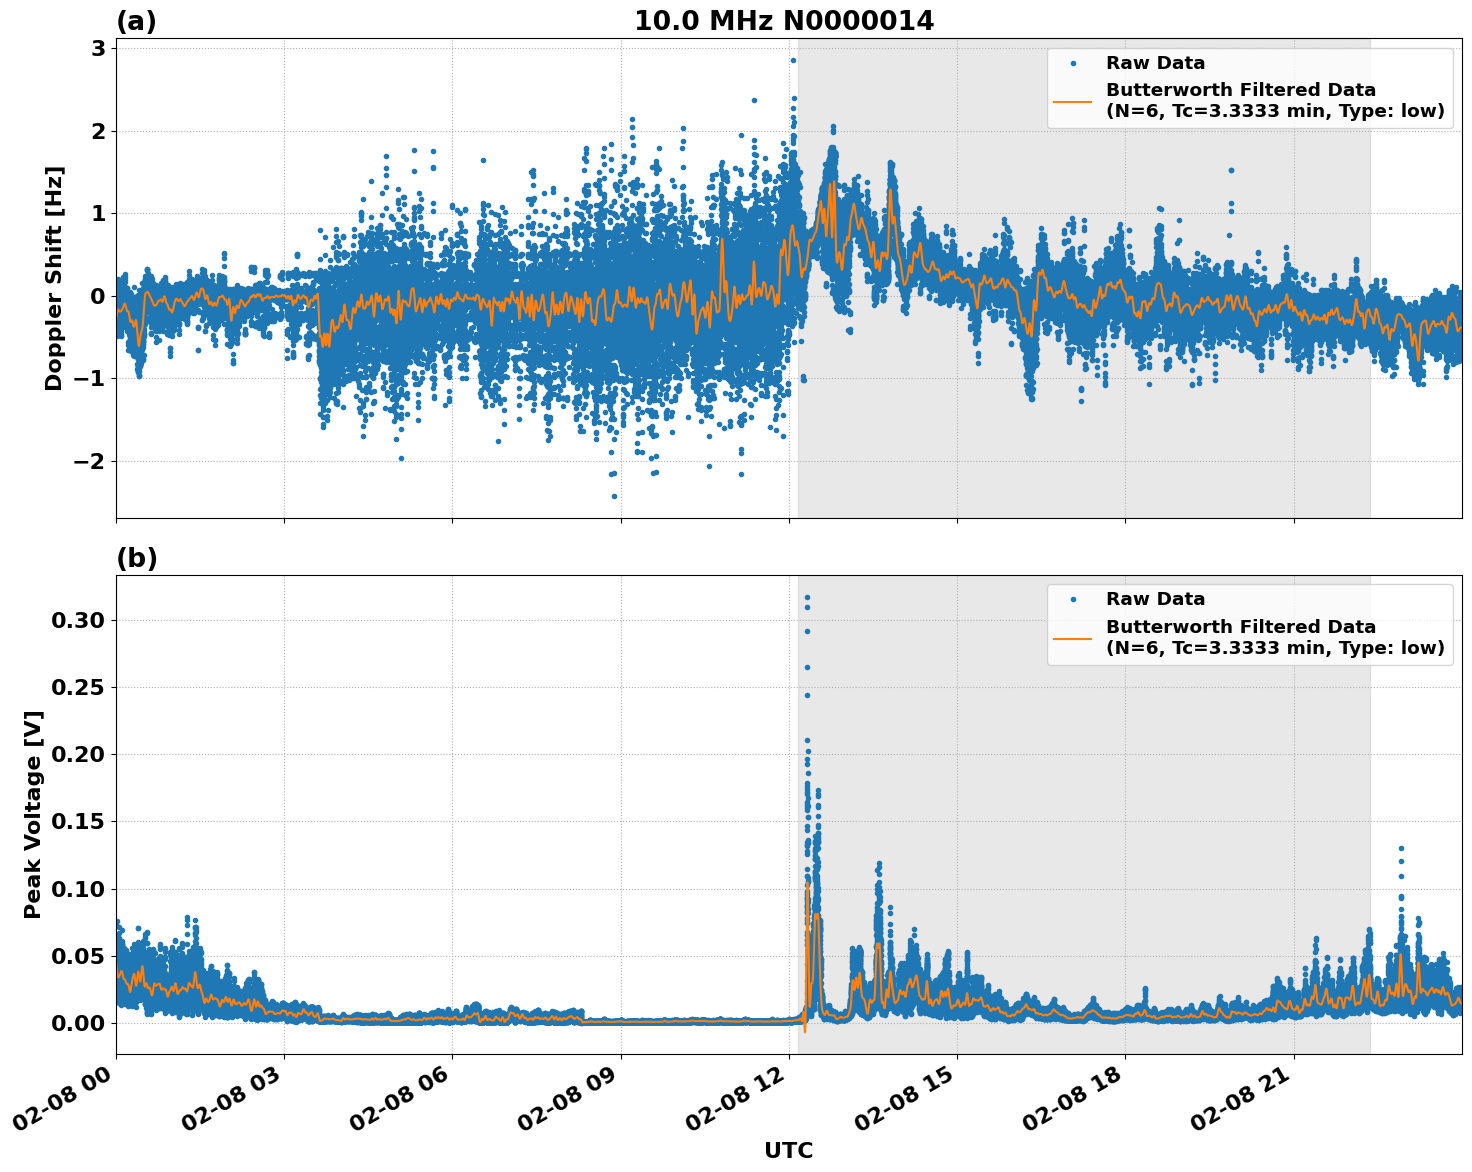Select the subplot label (b)
Image resolution: width=1472 pixels, height=1172 pixels.
136,556
